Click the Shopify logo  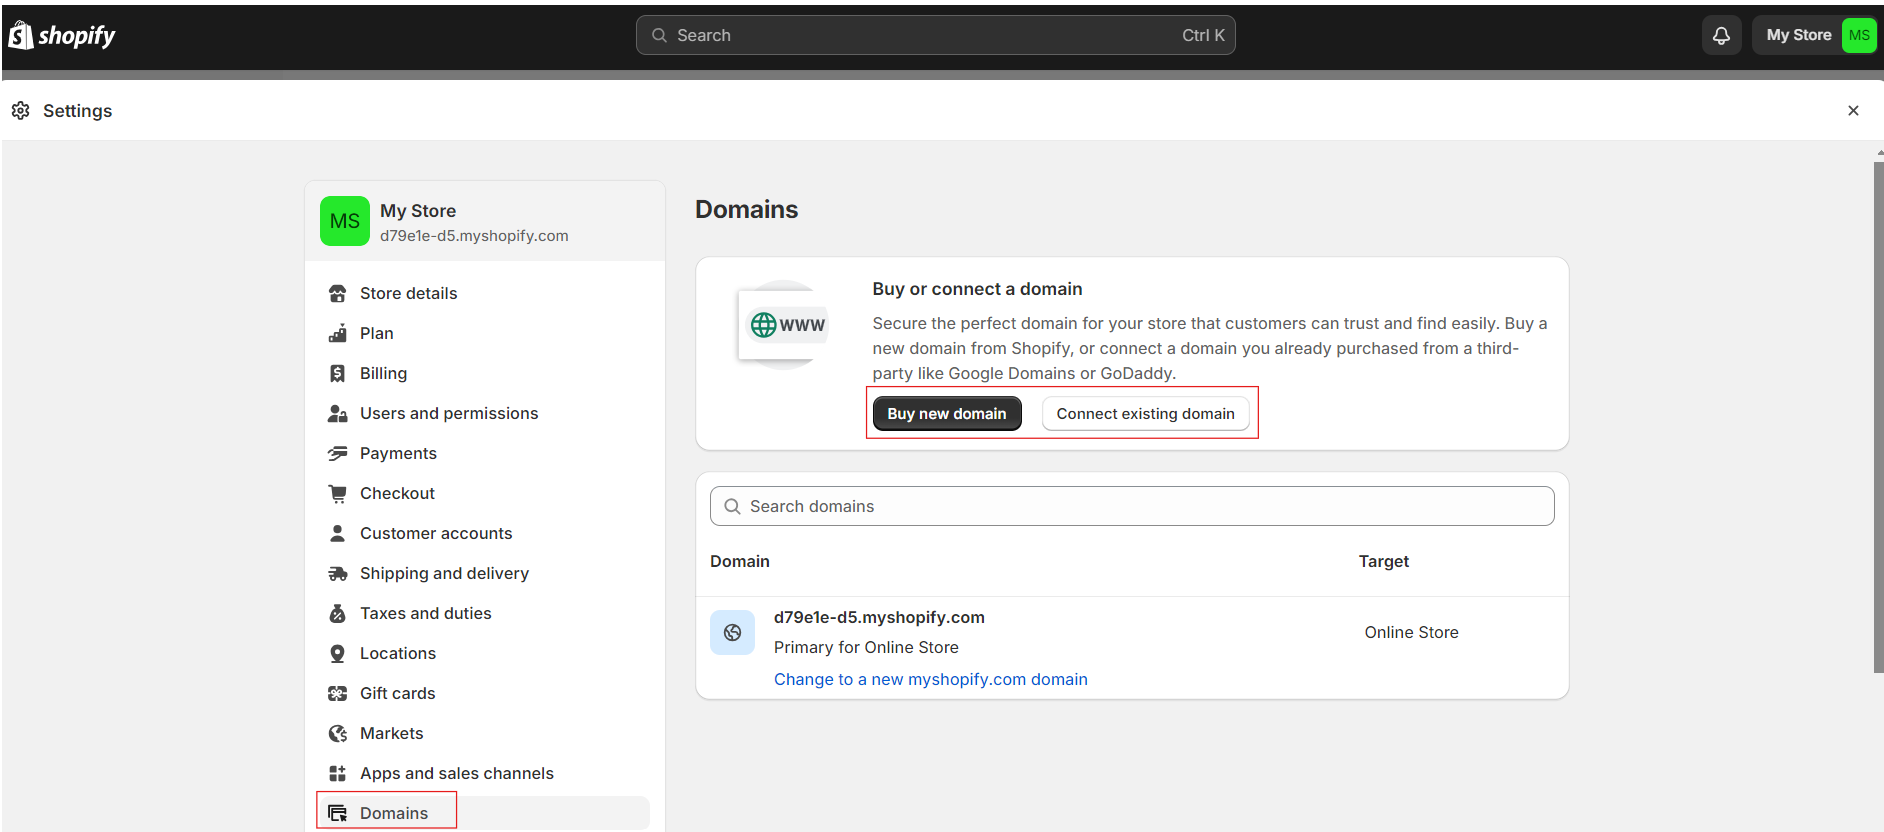pyautogui.click(x=62, y=36)
